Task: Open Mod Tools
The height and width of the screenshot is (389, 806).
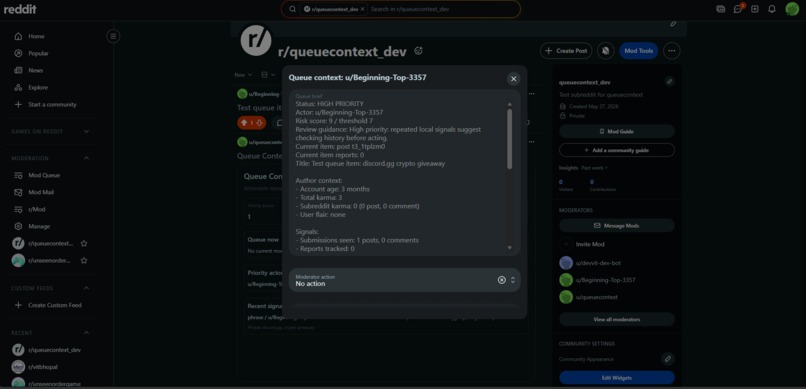Action: (x=638, y=51)
